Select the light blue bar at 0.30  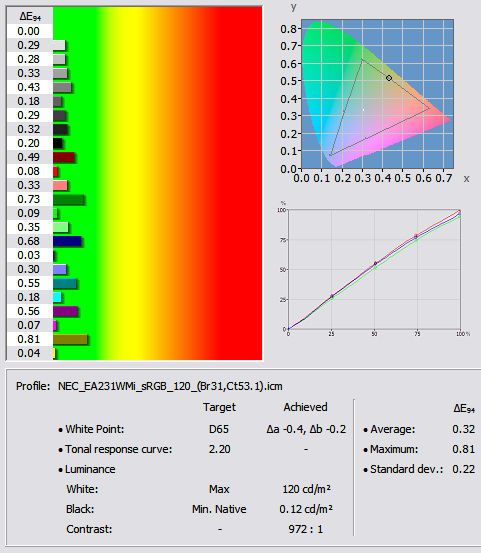60,269
